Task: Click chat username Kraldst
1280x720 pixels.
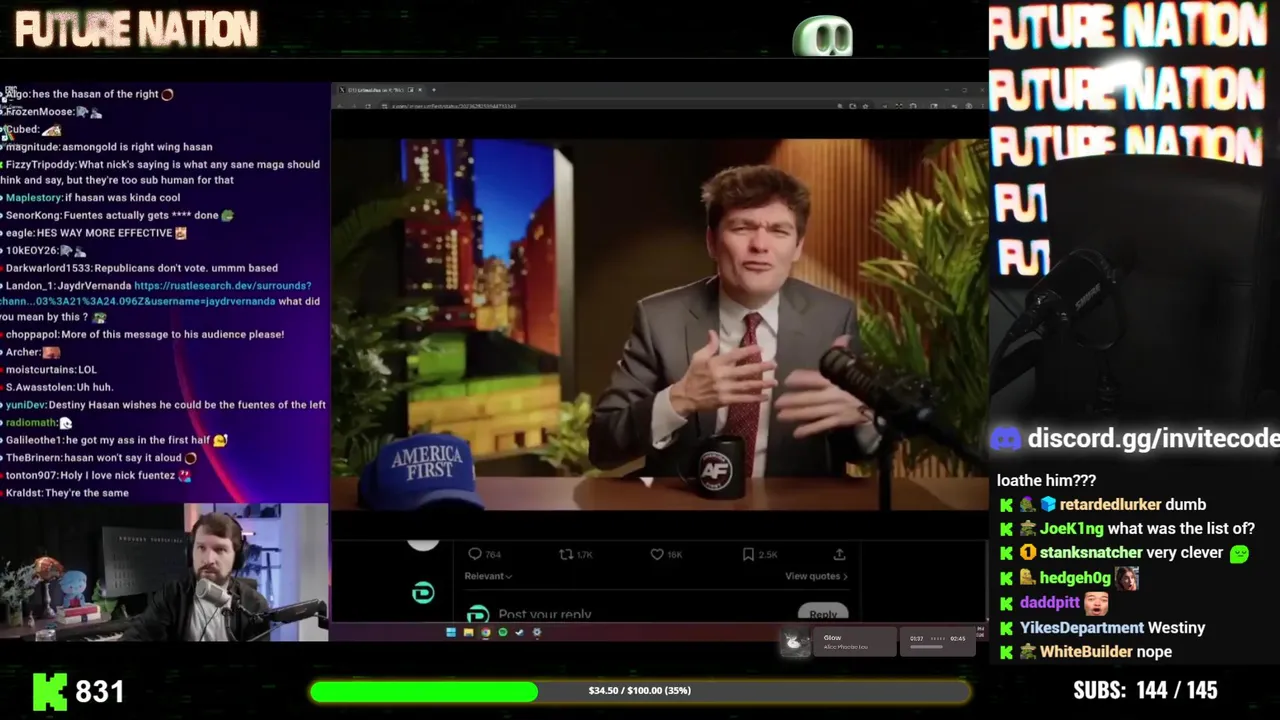Action: 24,492
